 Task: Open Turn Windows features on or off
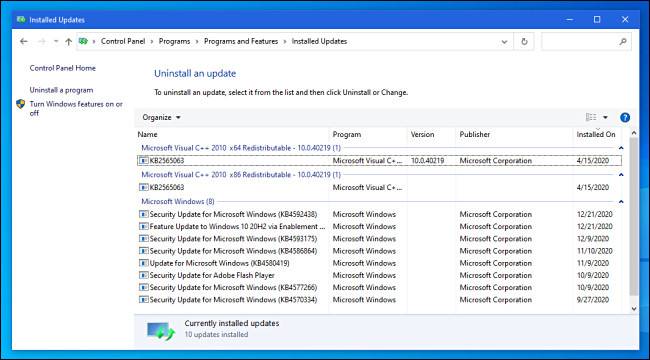tap(76, 108)
